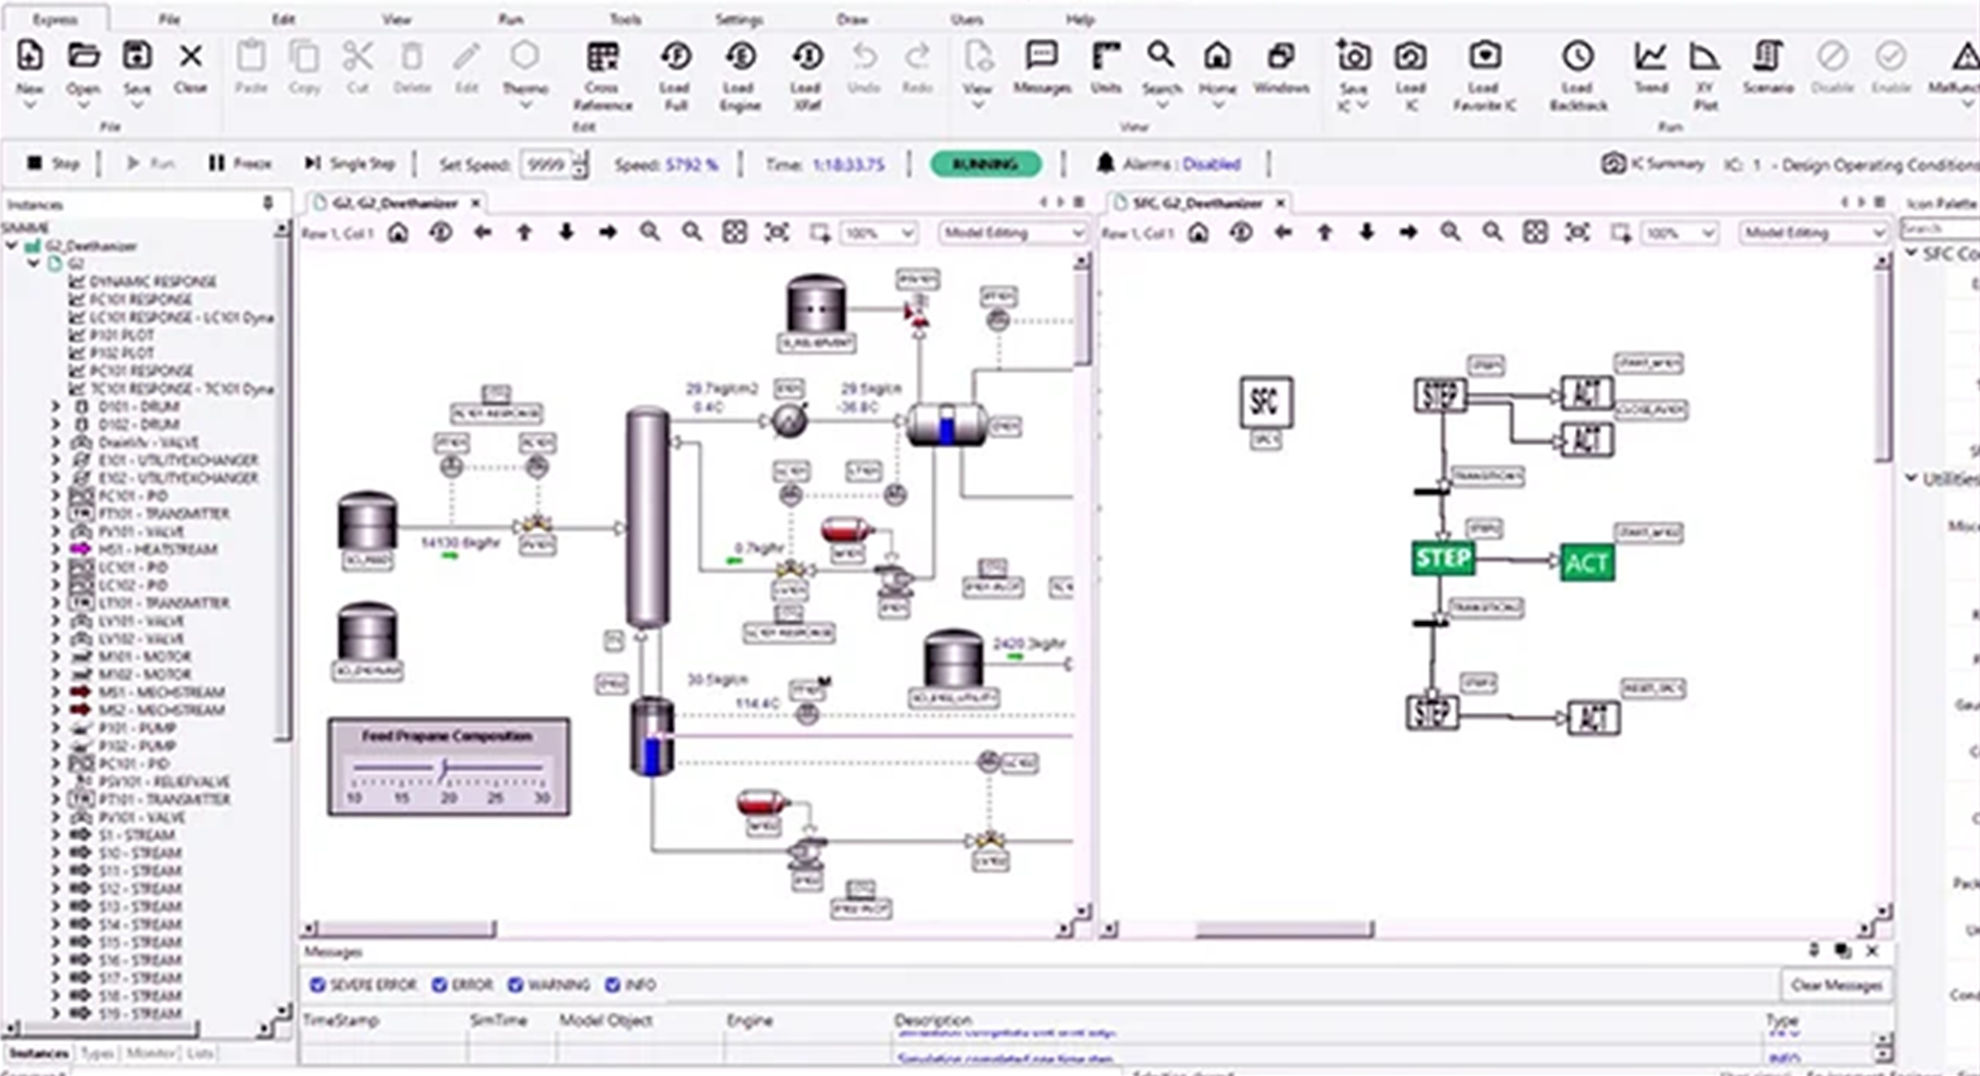
Task: Expand the LC101 - PID tree node
Action: click(x=56, y=567)
